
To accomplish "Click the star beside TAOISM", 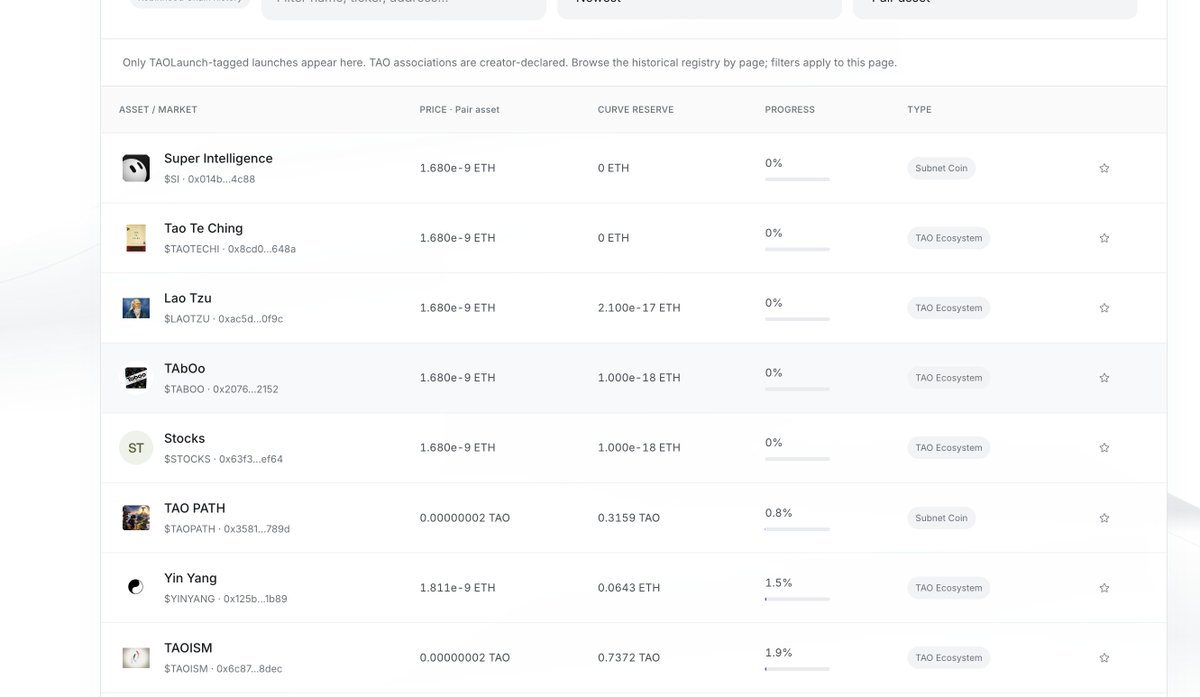I will pyautogui.click(x=1104, y=658).
